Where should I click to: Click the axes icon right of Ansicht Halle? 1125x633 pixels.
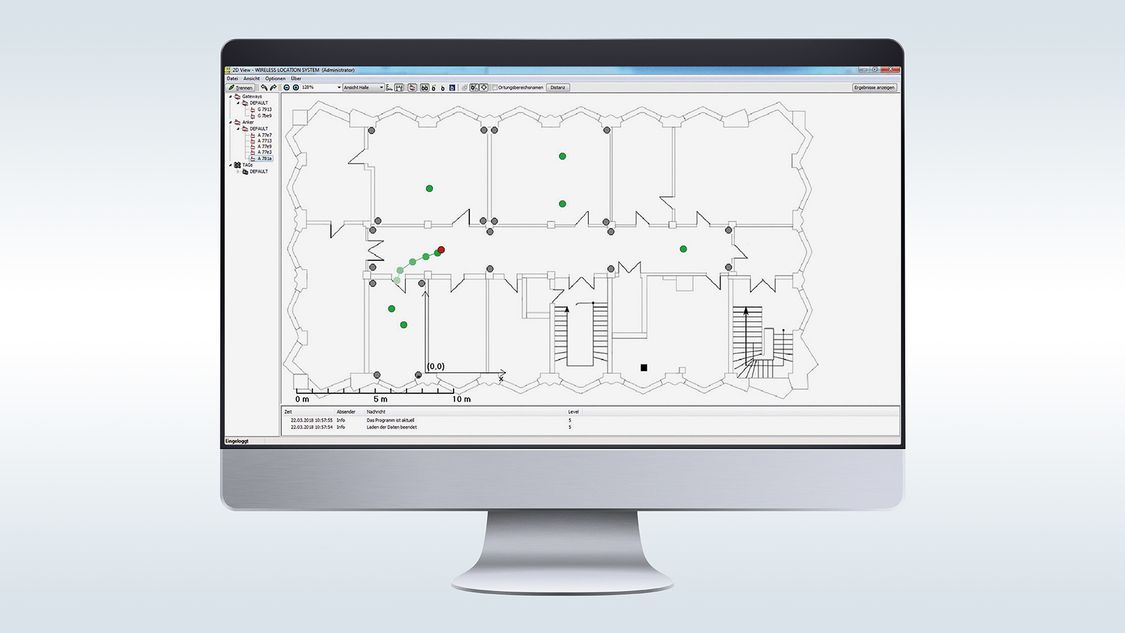[x=390, y=88]
